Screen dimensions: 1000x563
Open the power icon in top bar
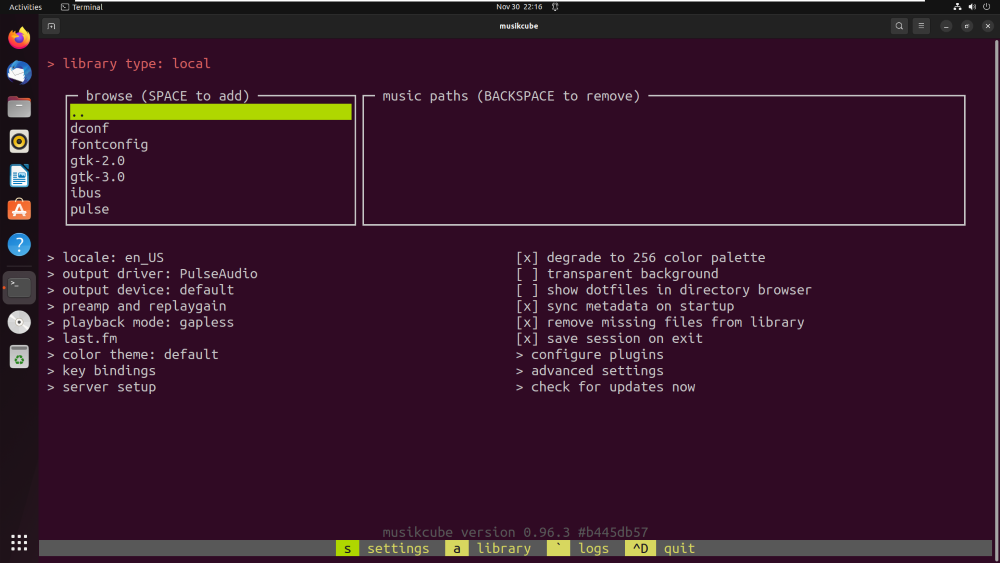coord(987,7)
